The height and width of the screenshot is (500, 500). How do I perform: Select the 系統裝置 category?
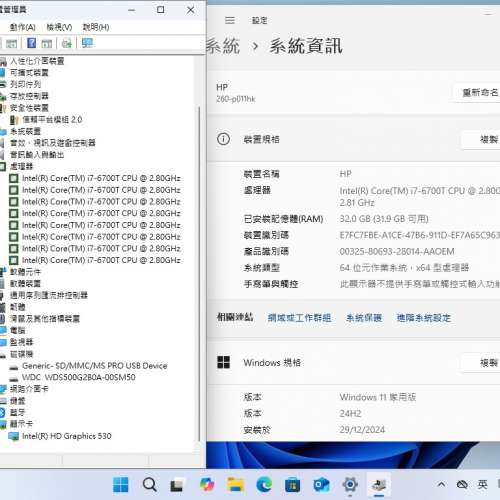(25, 131)
